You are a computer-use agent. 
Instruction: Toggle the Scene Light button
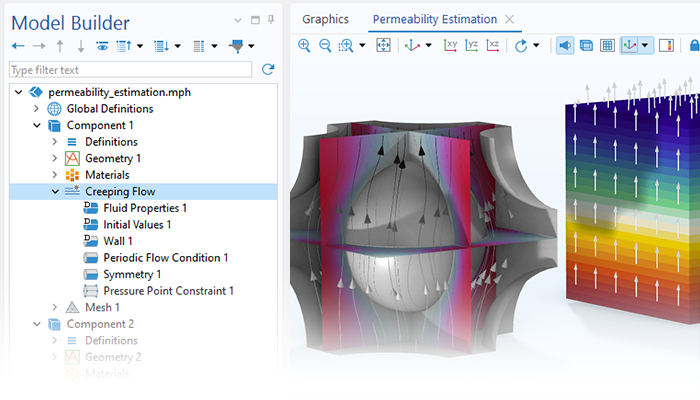tap(565, 45)
